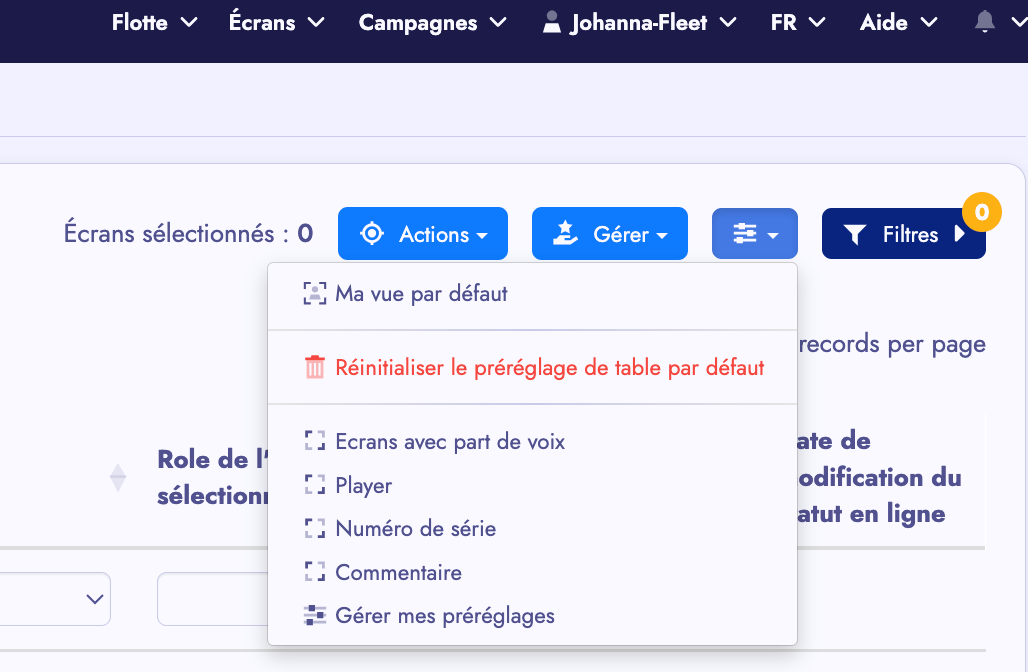The width and height of the screenshot is (1028, 672).
Task: Expand the FR language selector
Action: [798, 22]
